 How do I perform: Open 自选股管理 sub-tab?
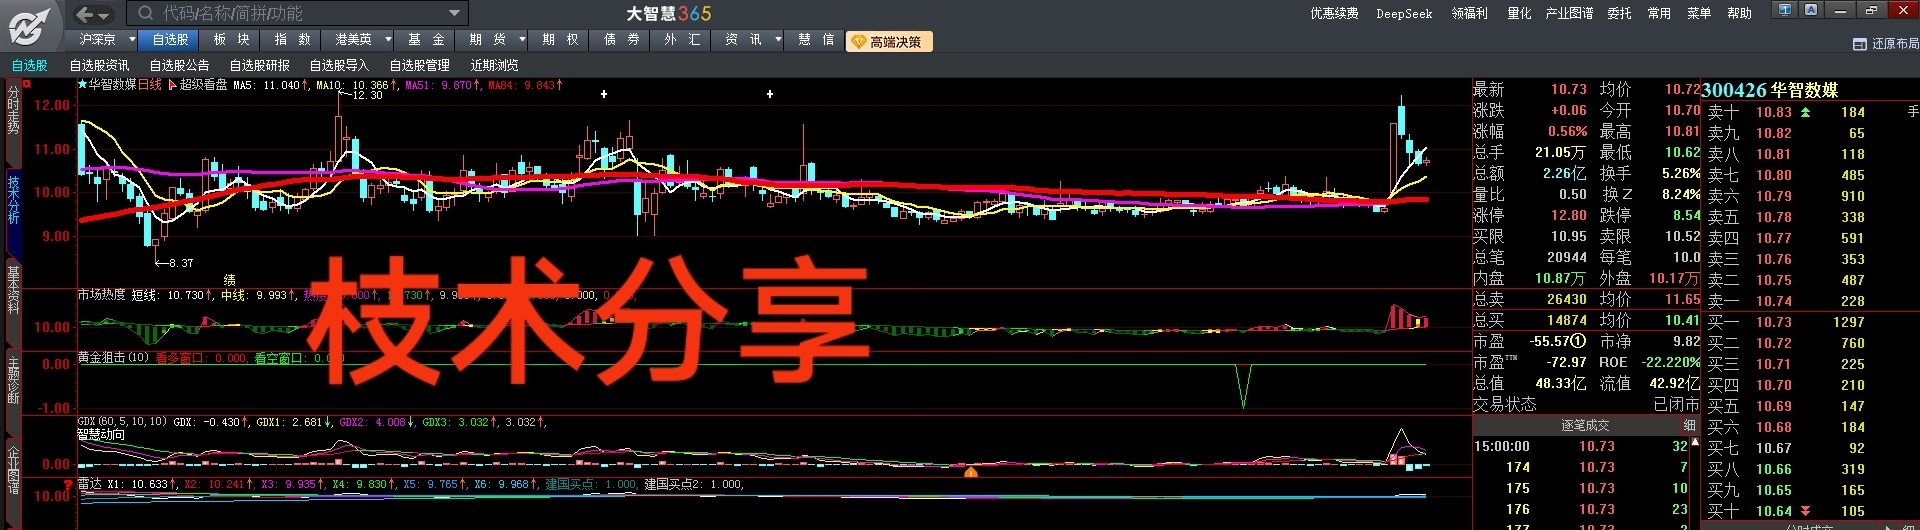(419, 65)
